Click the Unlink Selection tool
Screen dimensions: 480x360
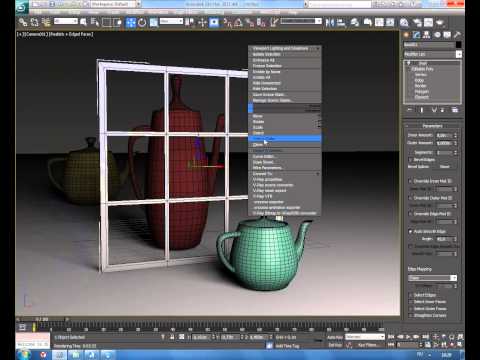34,22
